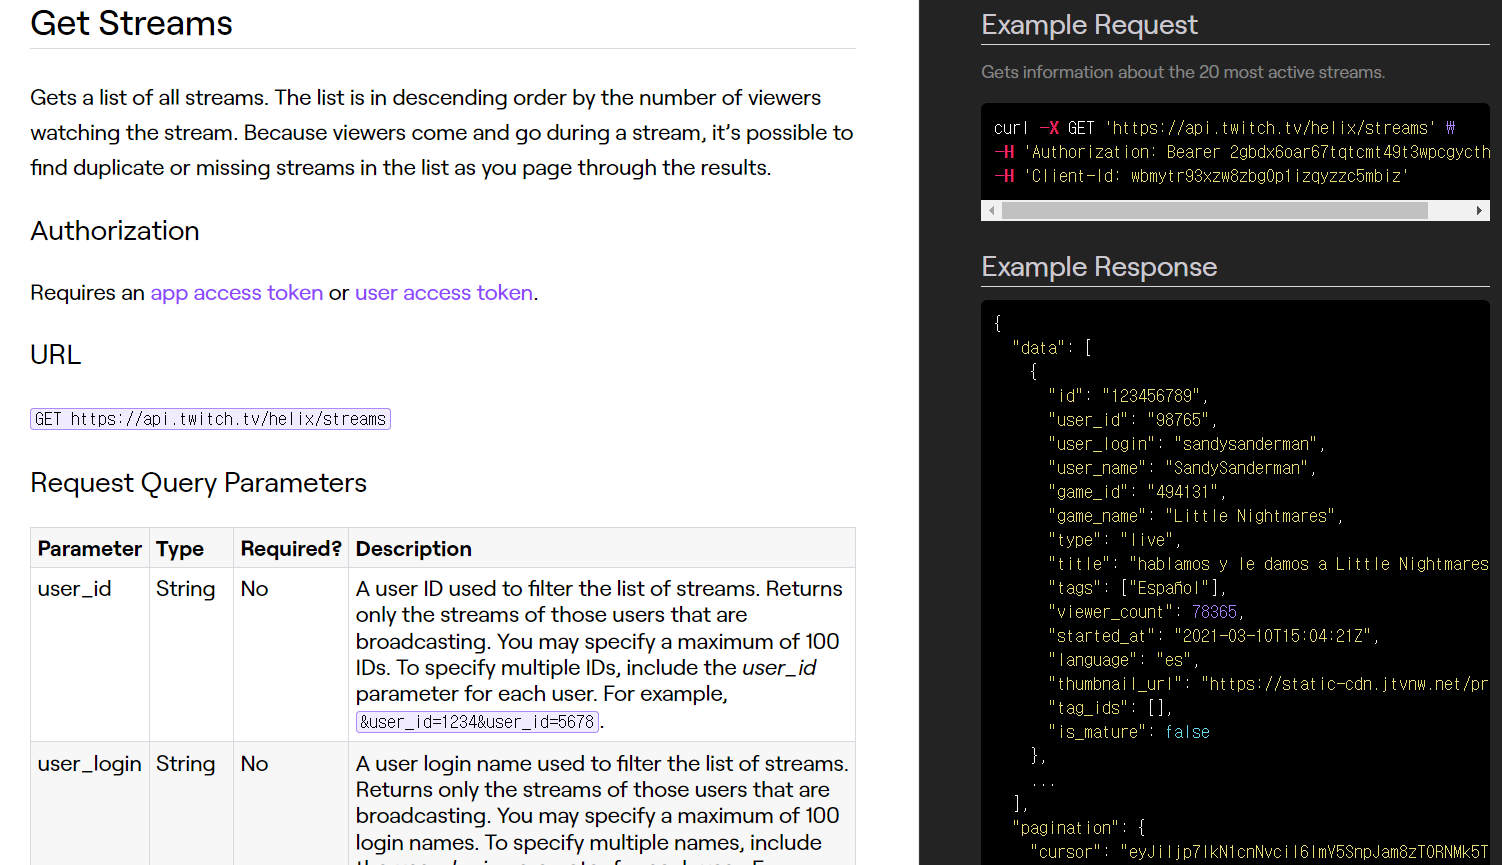Open the app access token link
Screen dimensions: 1502x865
237,293
